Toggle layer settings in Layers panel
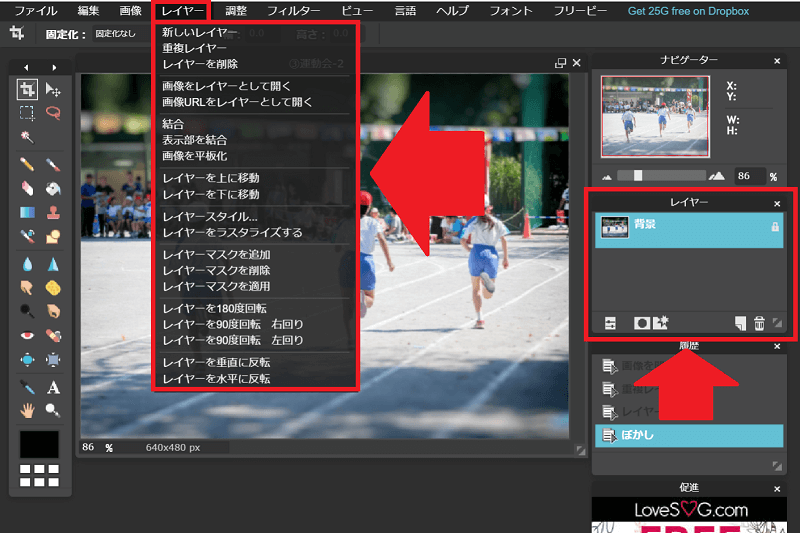The height and width of the screenshot is (533, 800). (610, 323)
